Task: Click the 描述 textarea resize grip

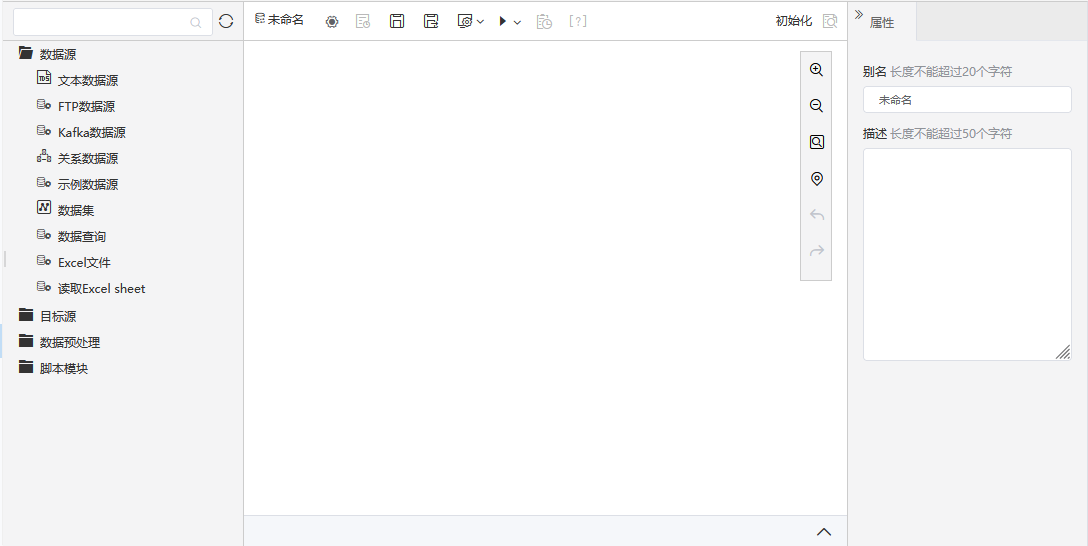Action: (1063, 352)
